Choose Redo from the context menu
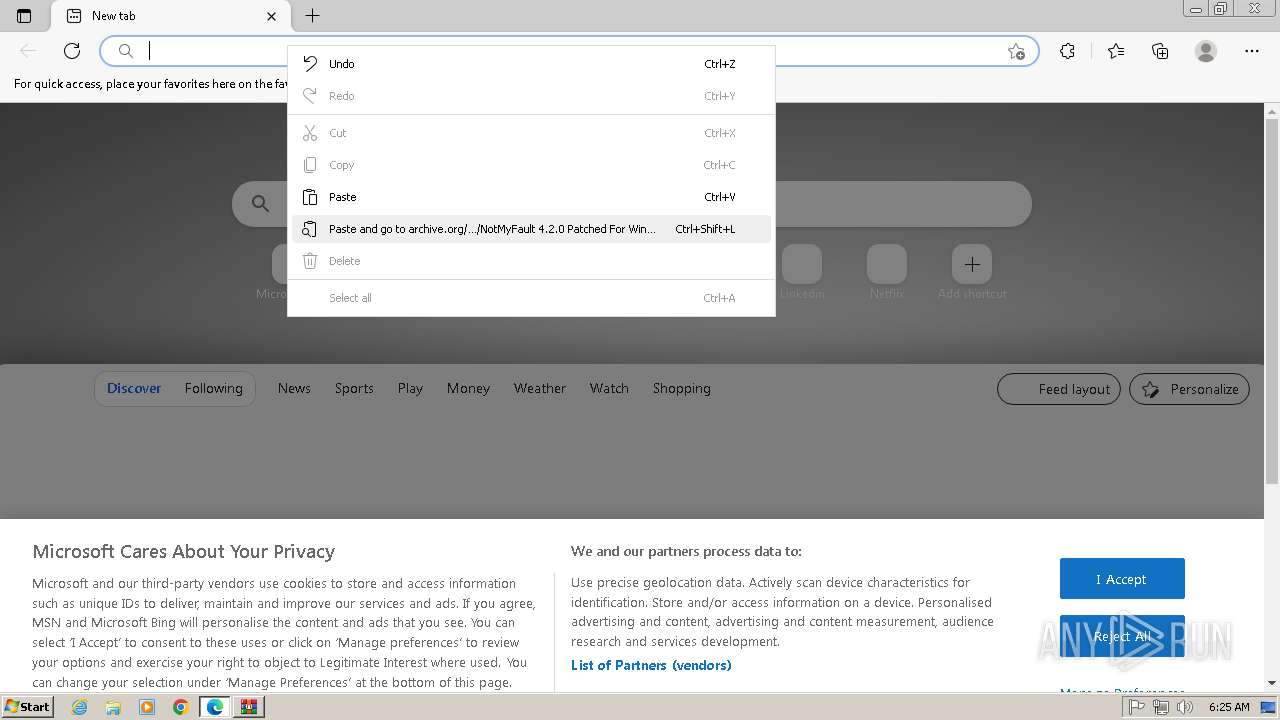This screenshot has width=1280, height=720. click(531, 96)
